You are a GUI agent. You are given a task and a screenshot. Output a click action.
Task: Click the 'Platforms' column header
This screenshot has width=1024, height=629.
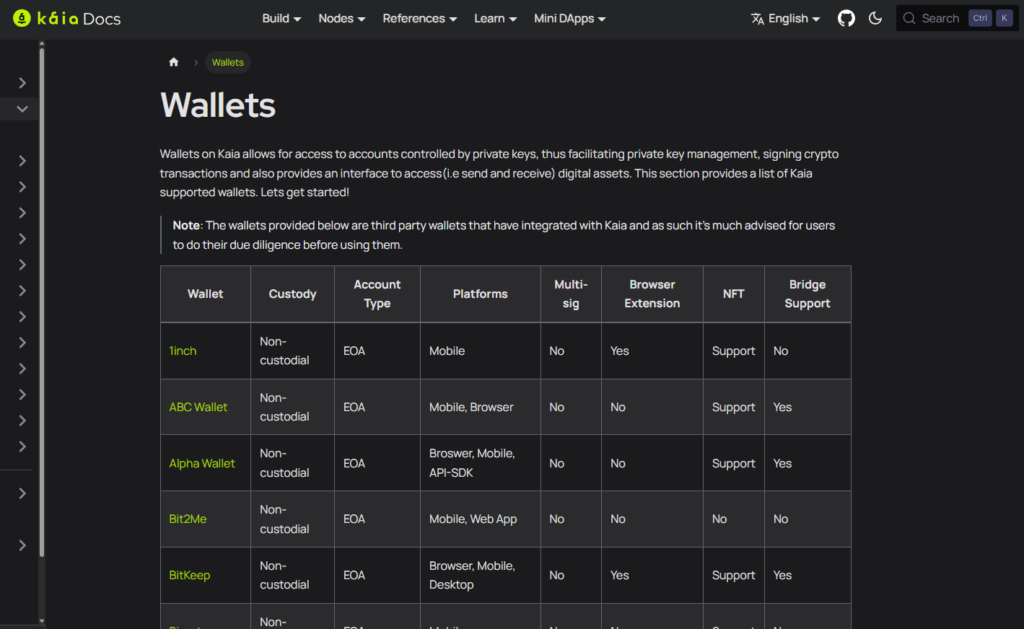pyautogui.click(x=480, y=294)
